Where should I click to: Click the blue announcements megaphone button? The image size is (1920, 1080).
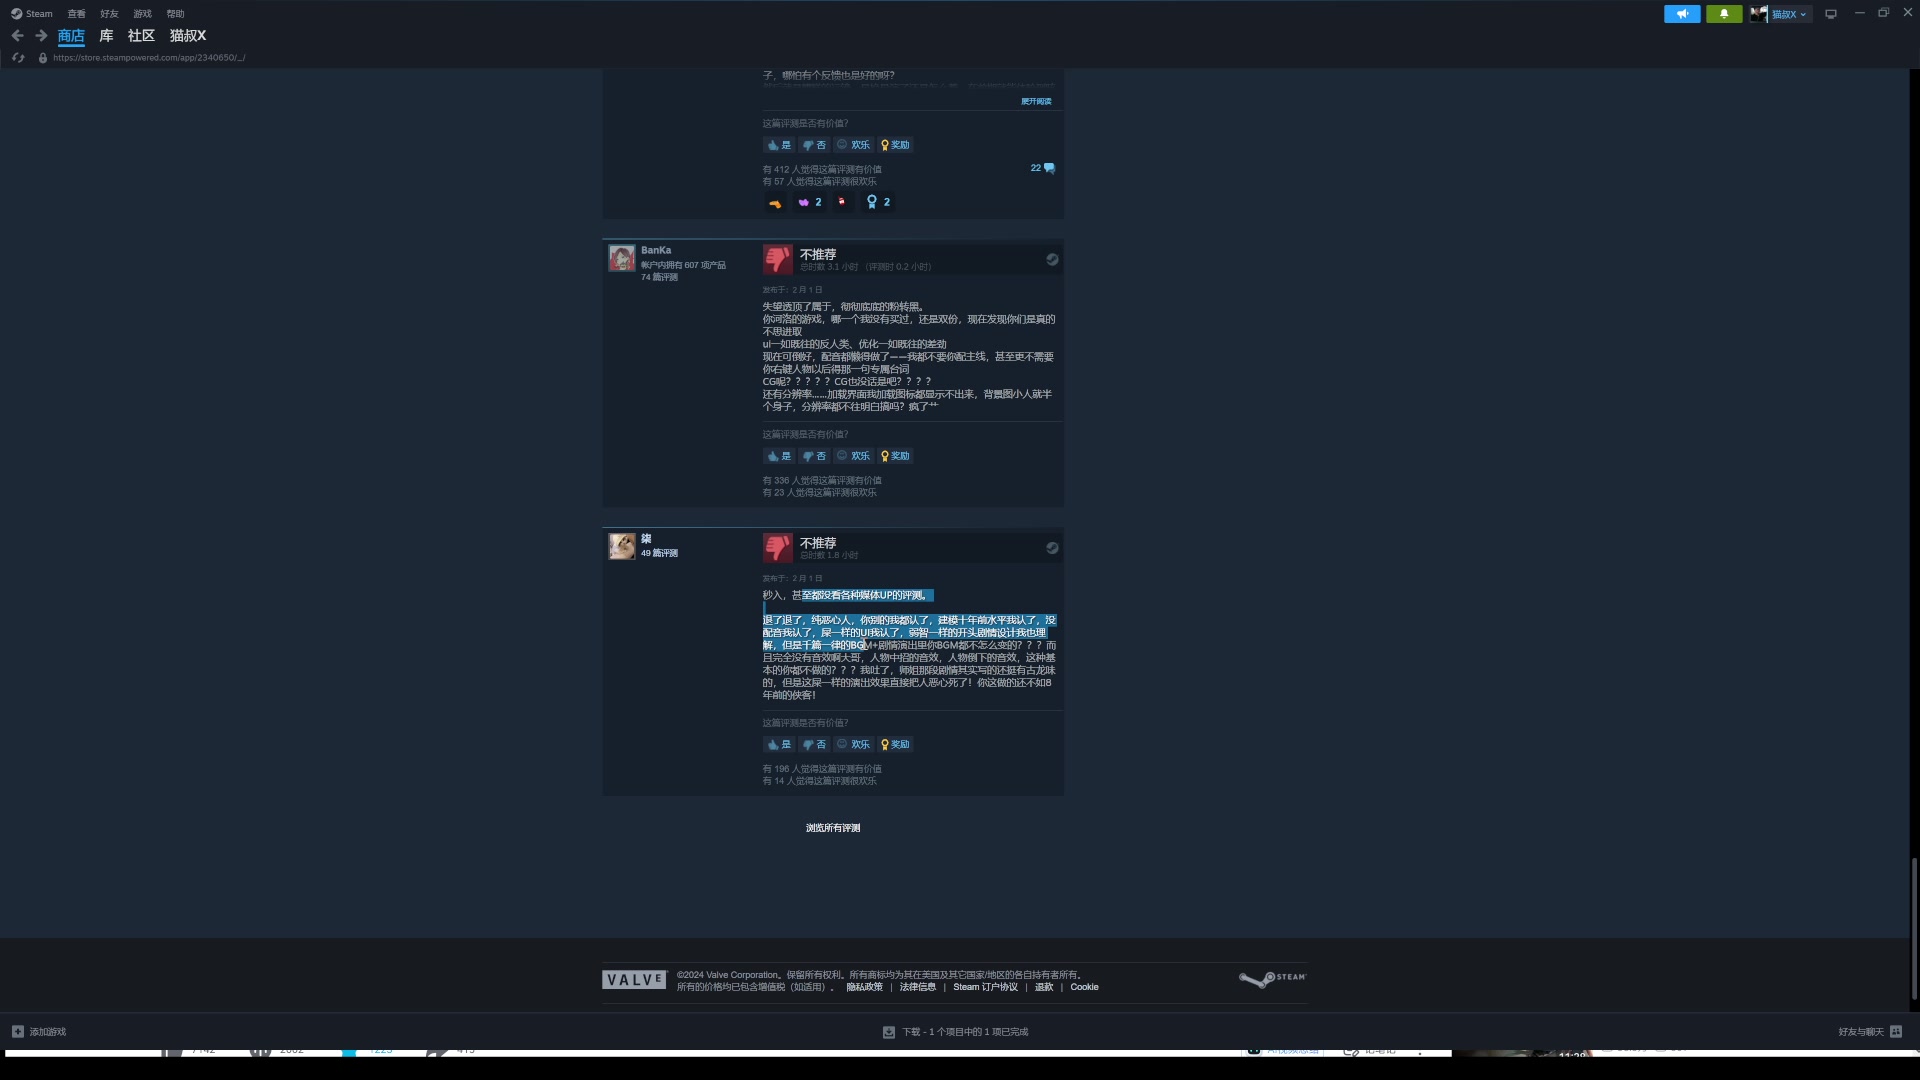coord(1682,14)
